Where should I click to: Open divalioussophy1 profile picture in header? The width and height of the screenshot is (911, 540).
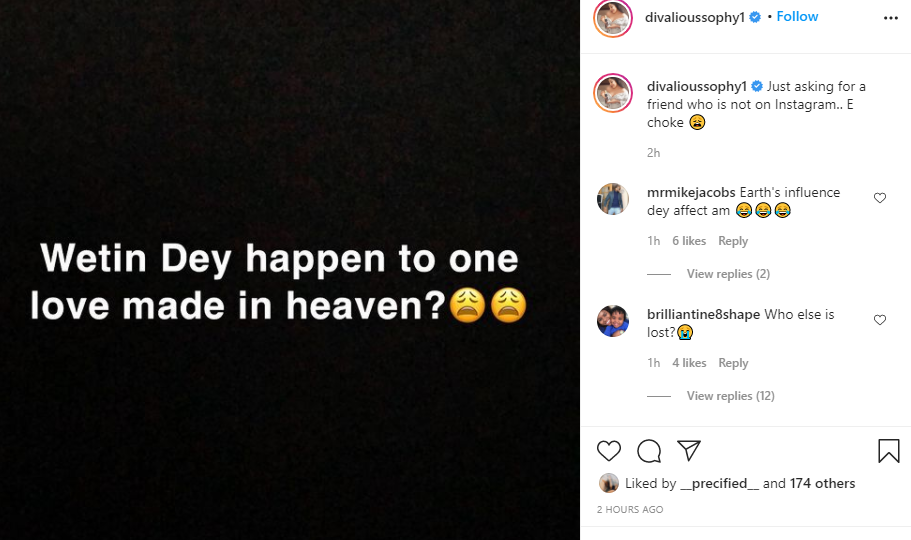point(612,18)
